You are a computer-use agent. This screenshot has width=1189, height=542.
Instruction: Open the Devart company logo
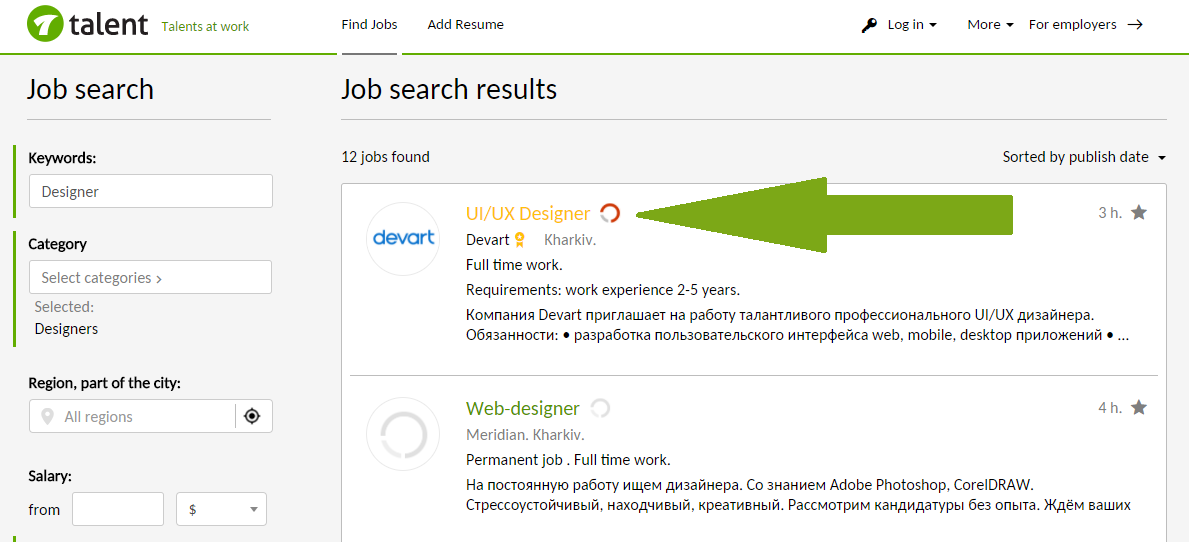click(403, 238)
